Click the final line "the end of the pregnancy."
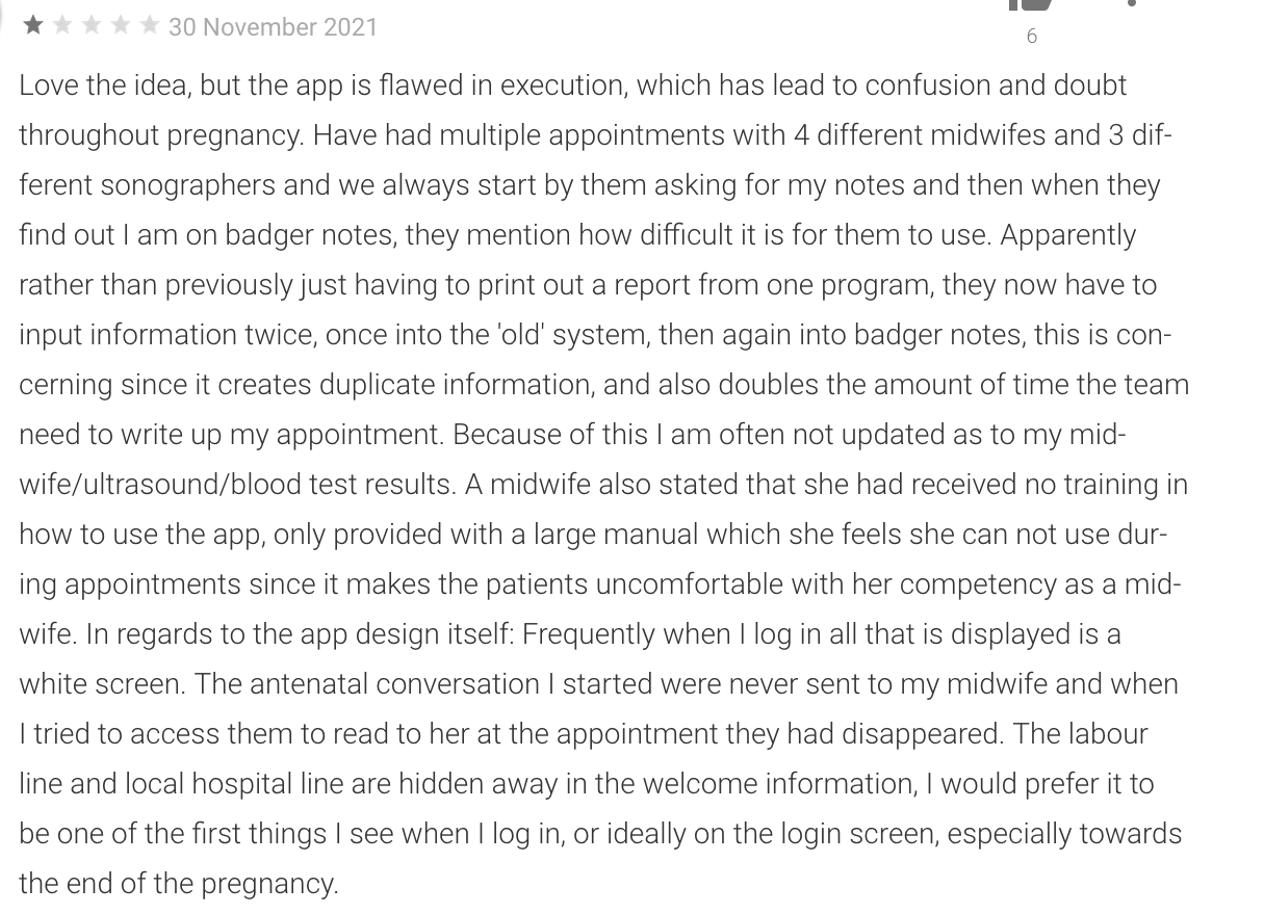 (179, 884)
